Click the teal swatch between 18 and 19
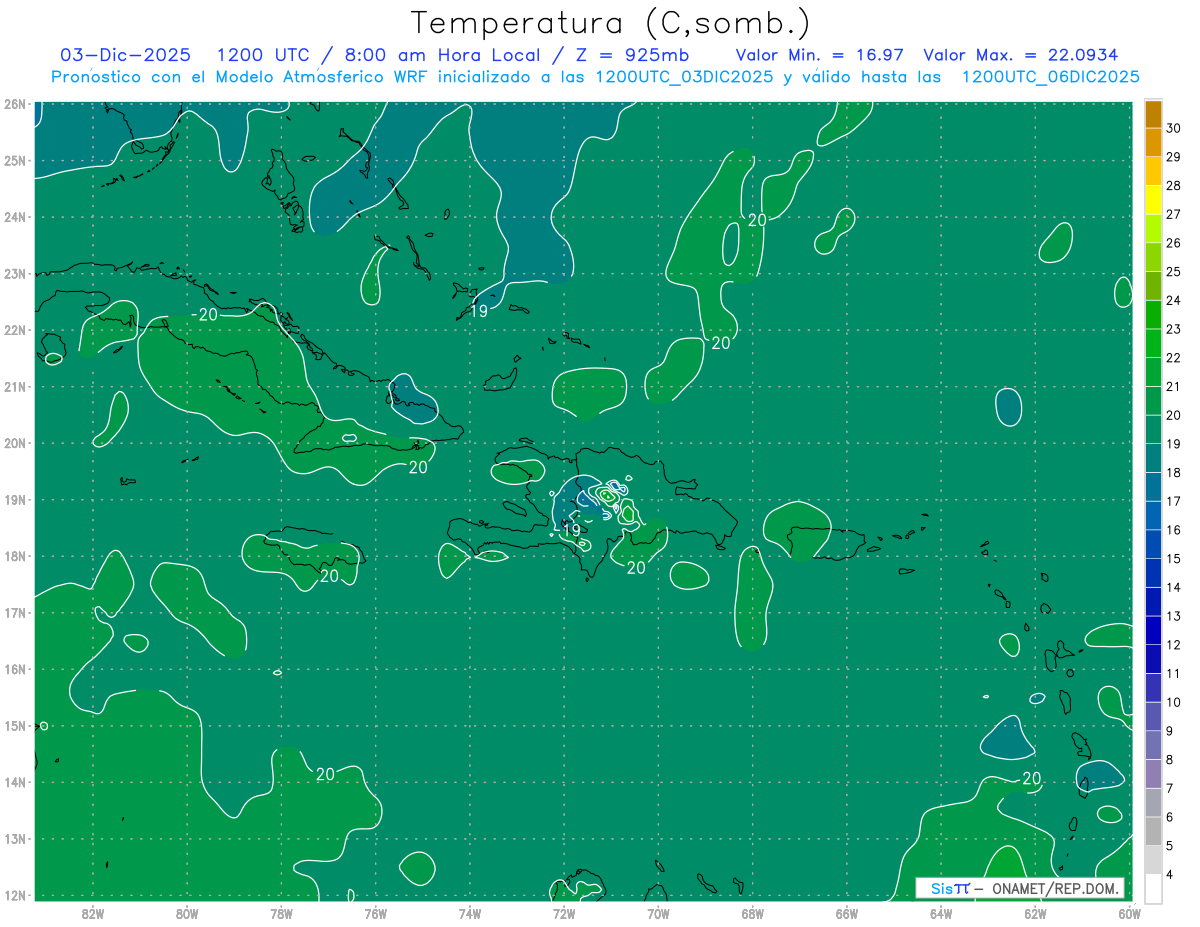1200x927 pixels. (x=1153, y=458)
